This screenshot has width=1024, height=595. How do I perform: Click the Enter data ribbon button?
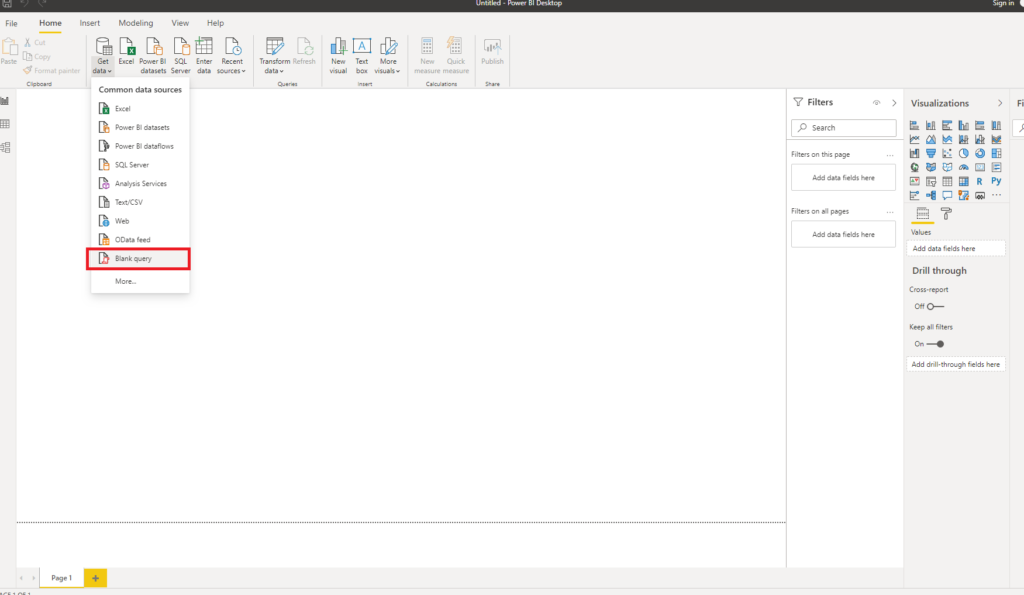pyautogui.click(x=204, y=55)
